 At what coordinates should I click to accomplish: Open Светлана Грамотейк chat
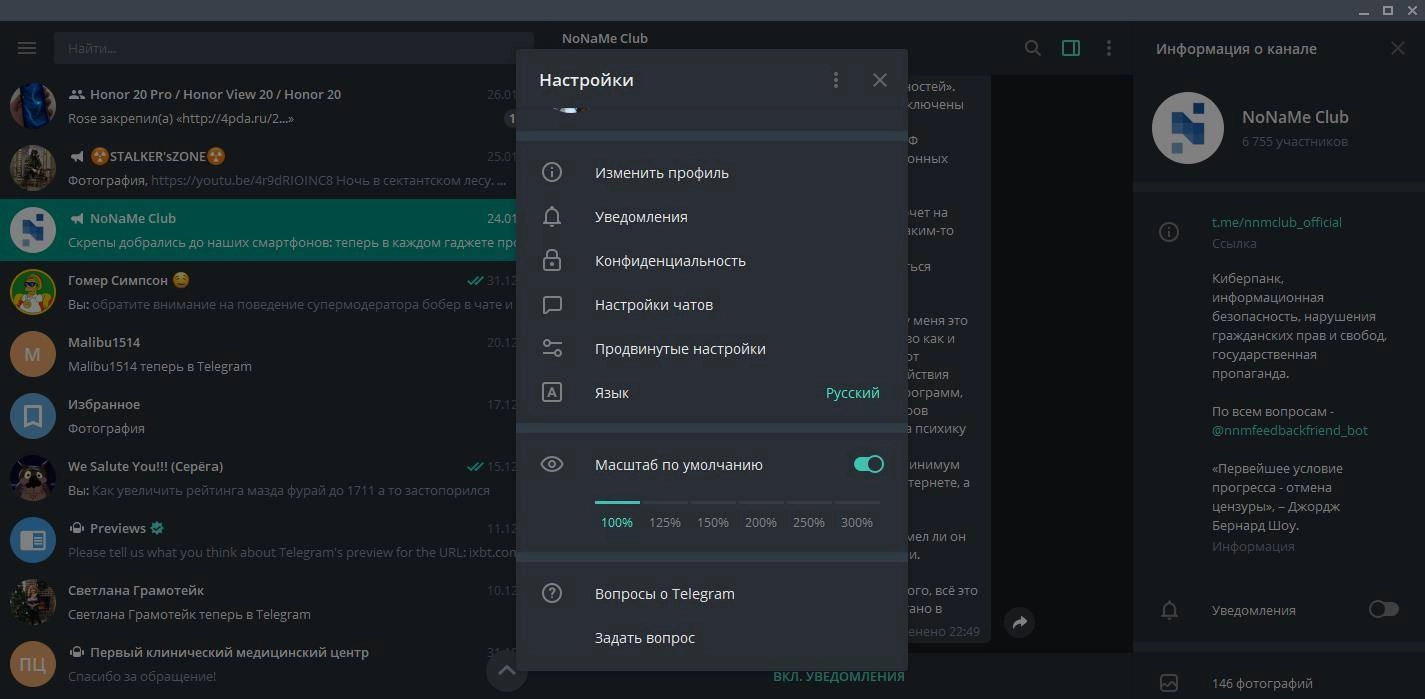[258, 602]
